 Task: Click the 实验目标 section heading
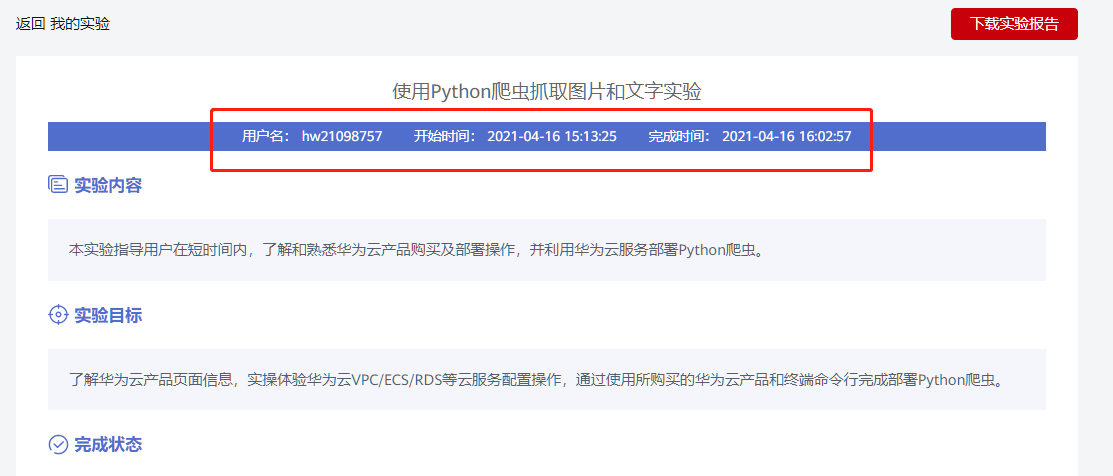click(108, 315)
